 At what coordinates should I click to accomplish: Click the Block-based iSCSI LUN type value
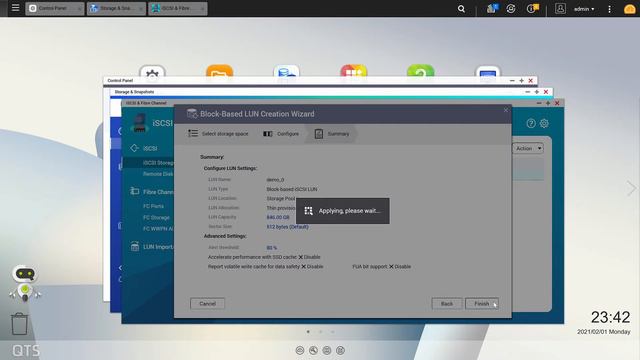[292, 189]
